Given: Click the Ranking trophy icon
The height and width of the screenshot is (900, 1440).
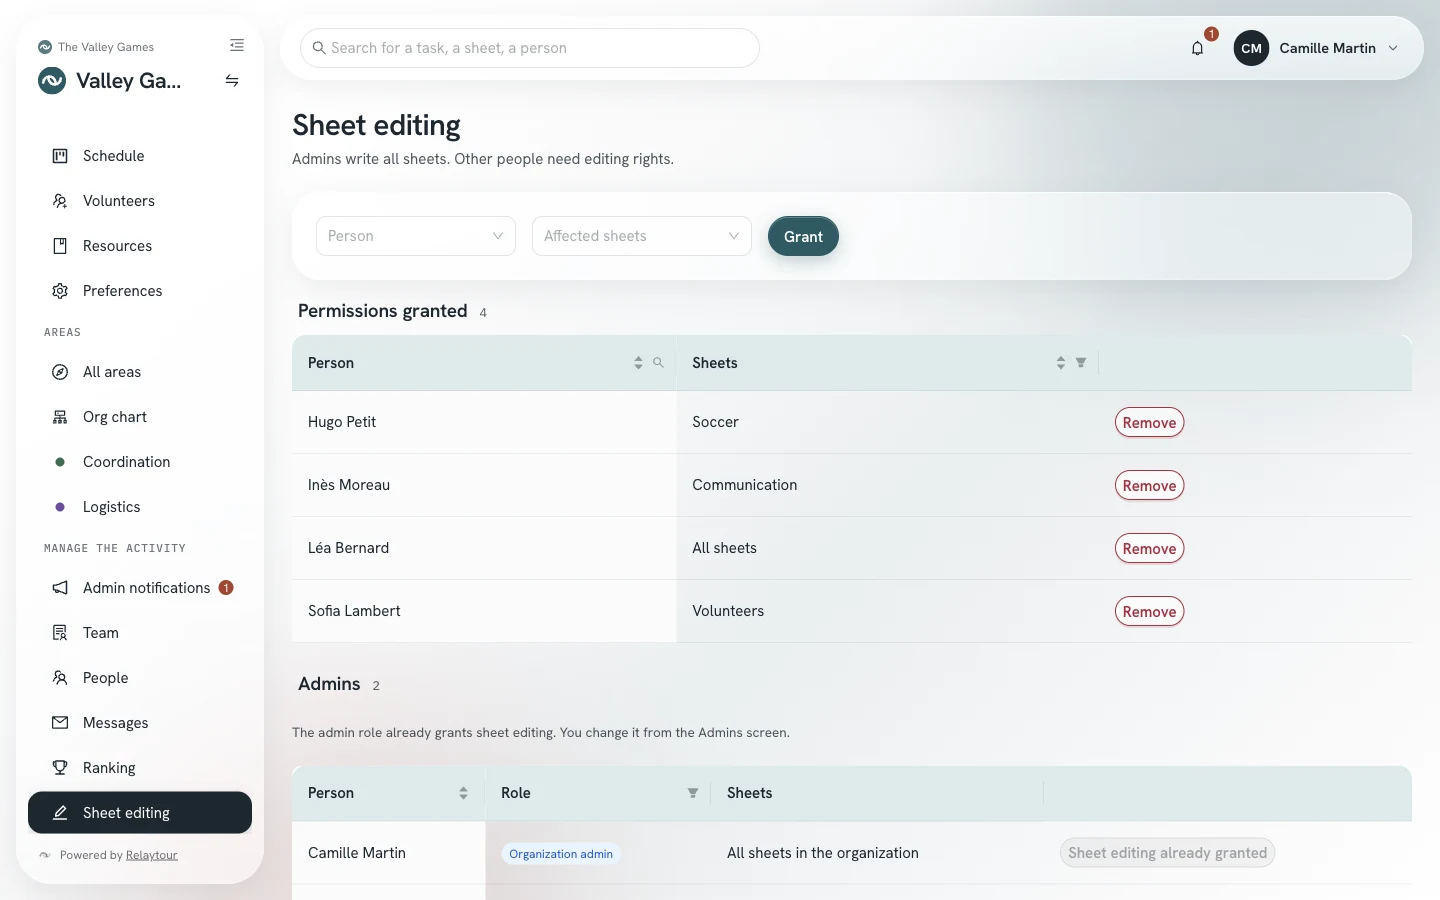Looking at the screenshot, I should coord(60,768).
